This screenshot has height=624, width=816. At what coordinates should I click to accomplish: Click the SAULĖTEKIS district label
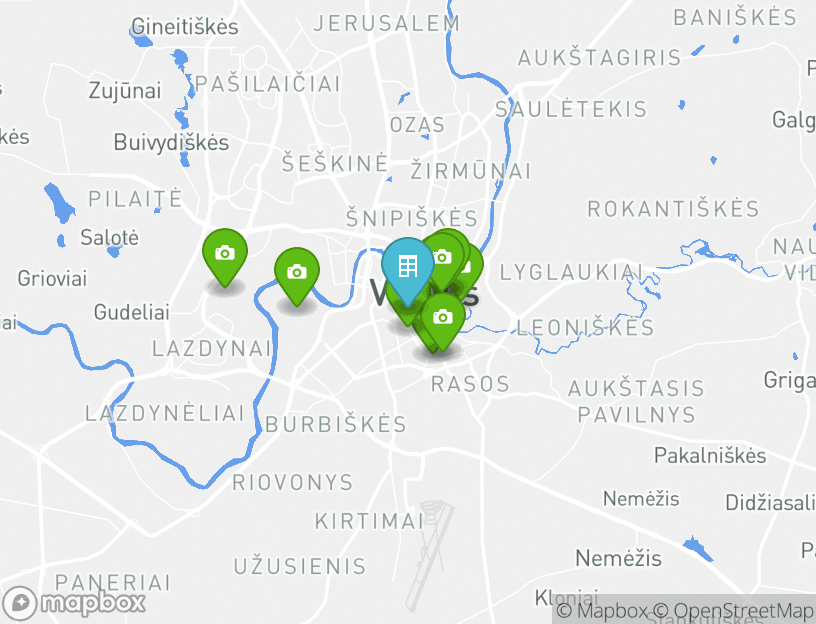click(x=571, y=109)
